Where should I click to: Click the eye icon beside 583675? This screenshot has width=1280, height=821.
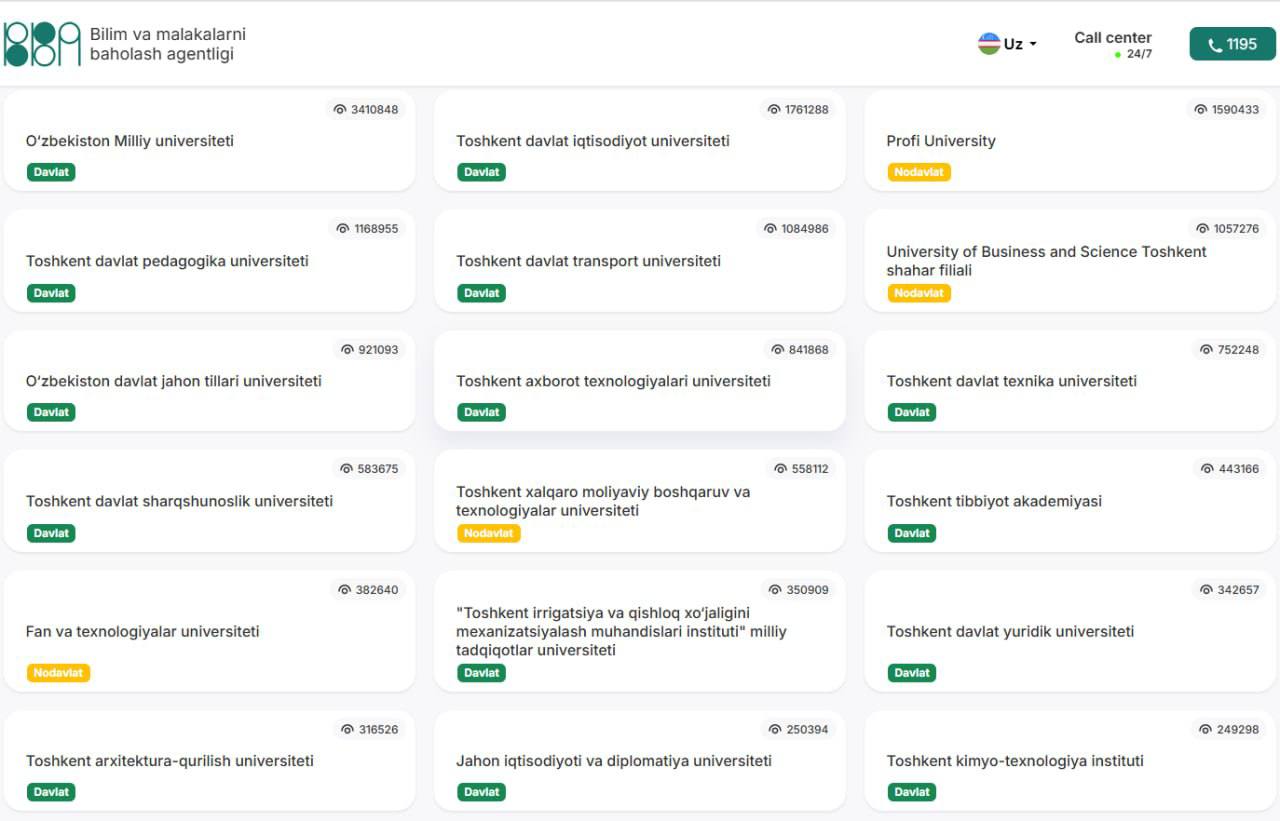347,469
